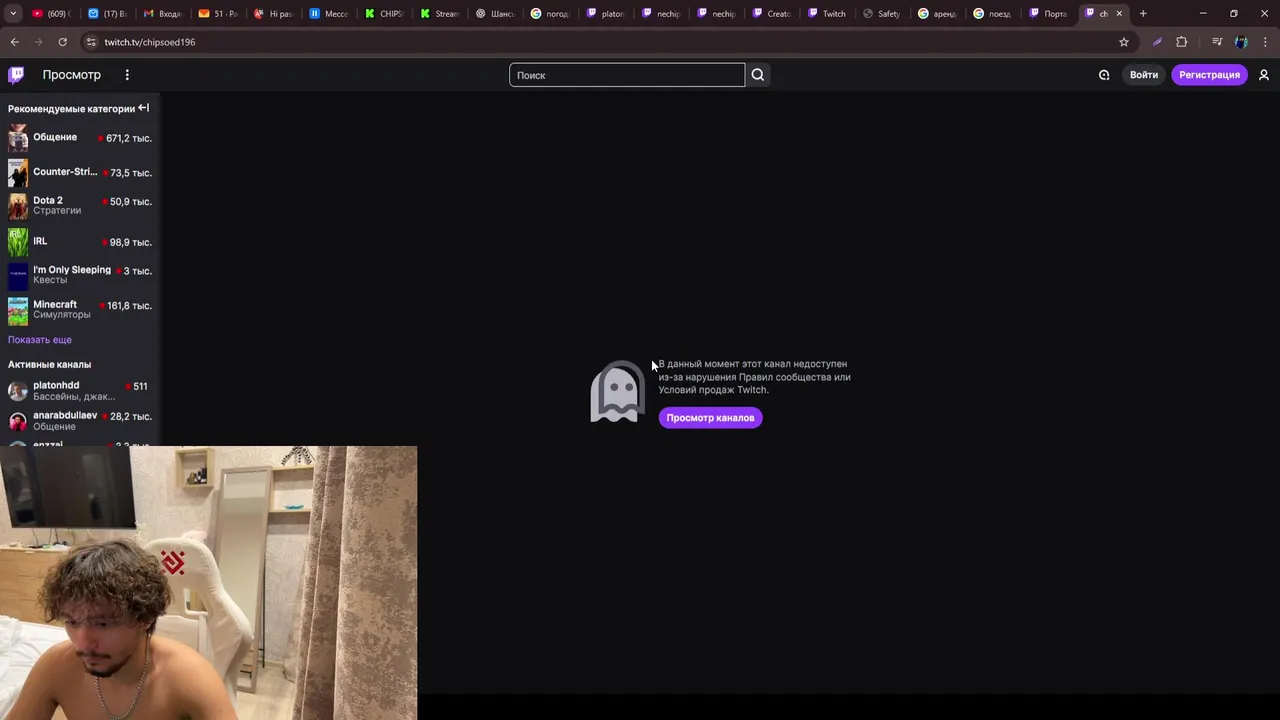Bookmark this page with the star icon
Image resolution: width=1280 pixels, height=720 pixels.
[x=1124, y=42]
